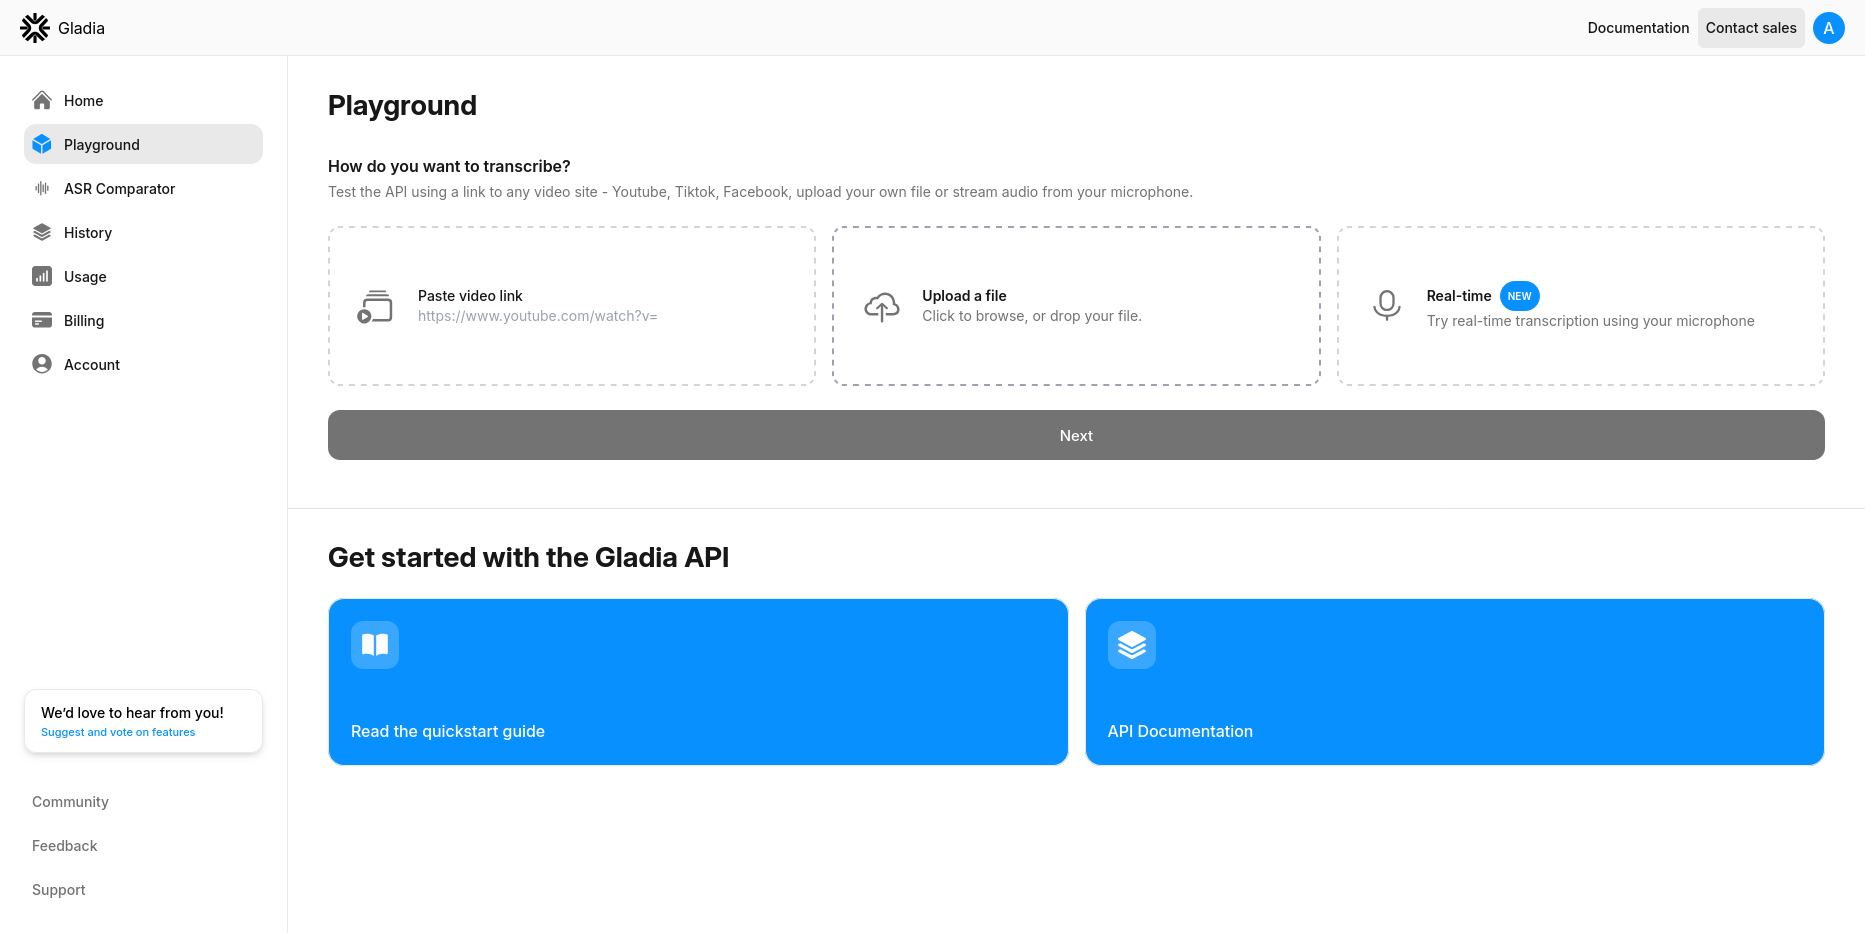Click the microphone icon for Real-time

[x=1386, y=306]
